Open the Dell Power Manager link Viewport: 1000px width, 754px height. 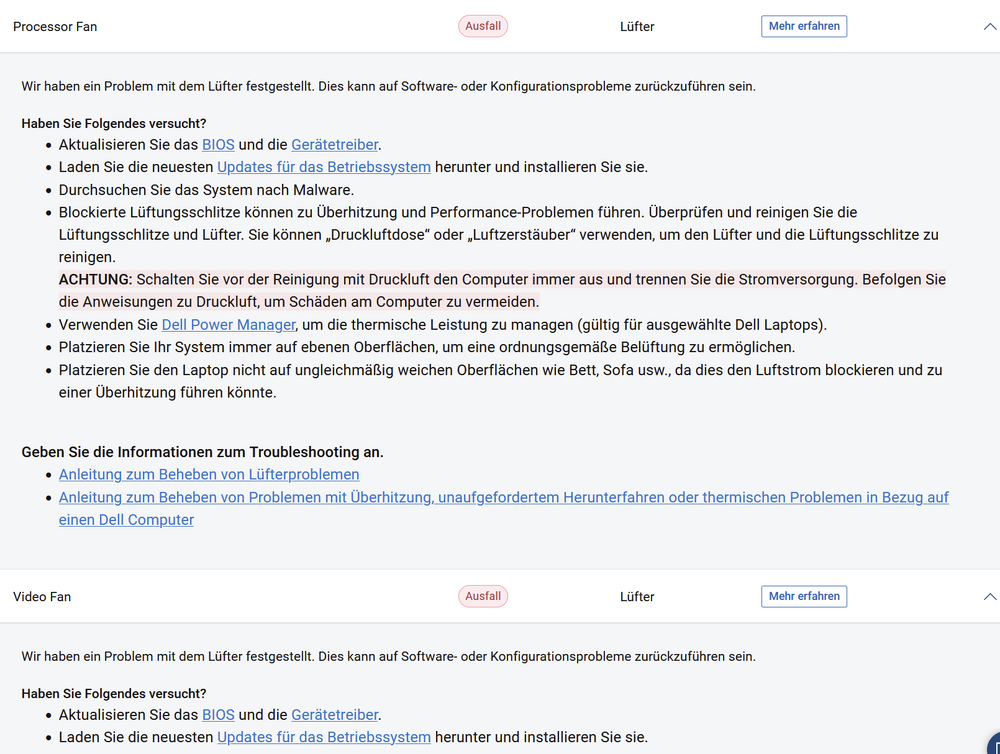229,325
